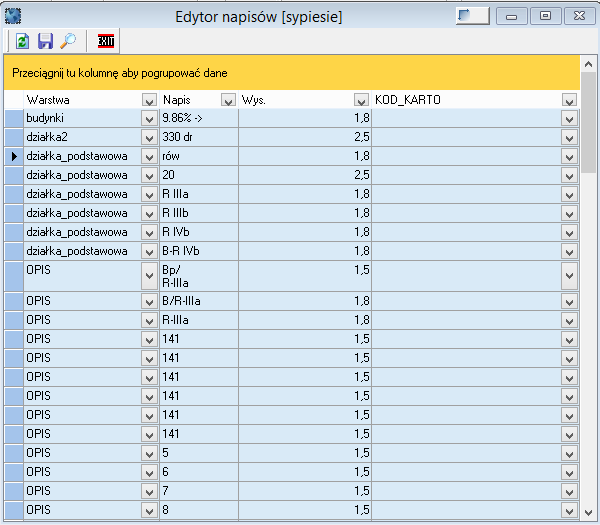Click the globe app icon in title bar
Viewport: 600px width, 525px height.
point(13,16)
